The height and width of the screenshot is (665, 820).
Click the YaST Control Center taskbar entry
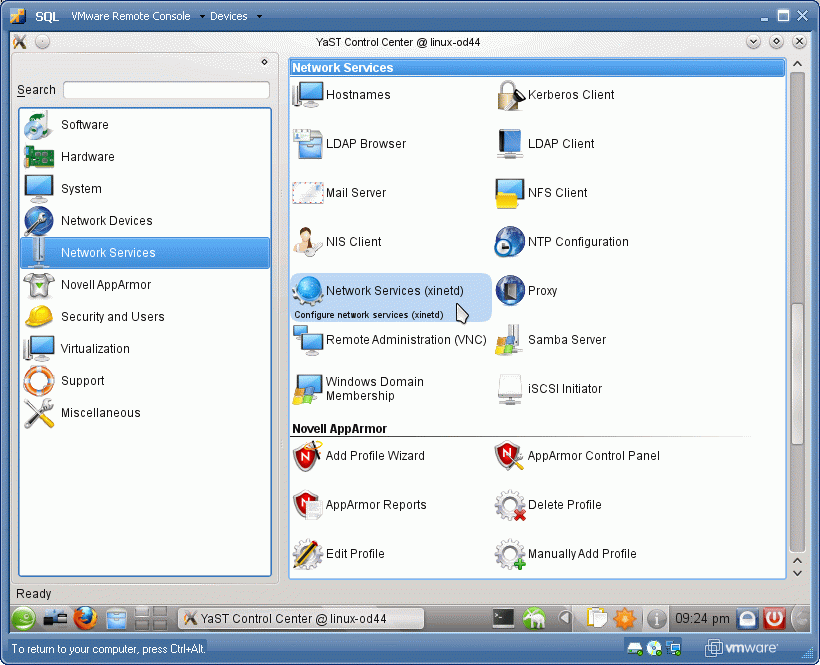pyautogui.click(x=301, y=619)
